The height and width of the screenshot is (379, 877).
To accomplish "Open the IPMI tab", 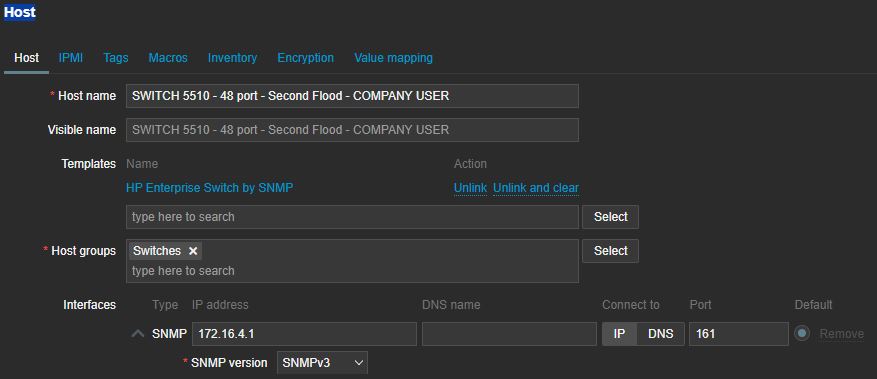I will point(71,58).
